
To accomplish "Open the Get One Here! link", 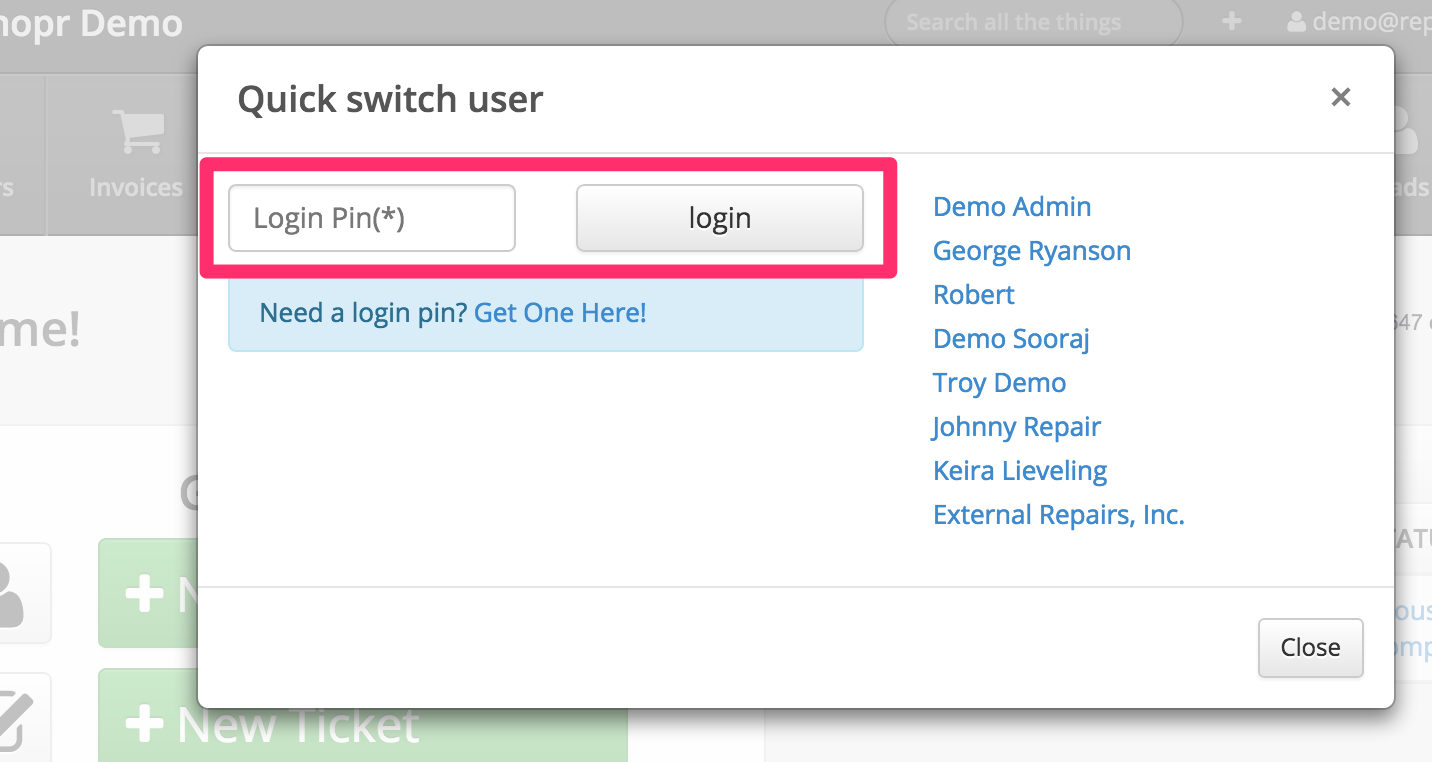I will click(560, 313).
